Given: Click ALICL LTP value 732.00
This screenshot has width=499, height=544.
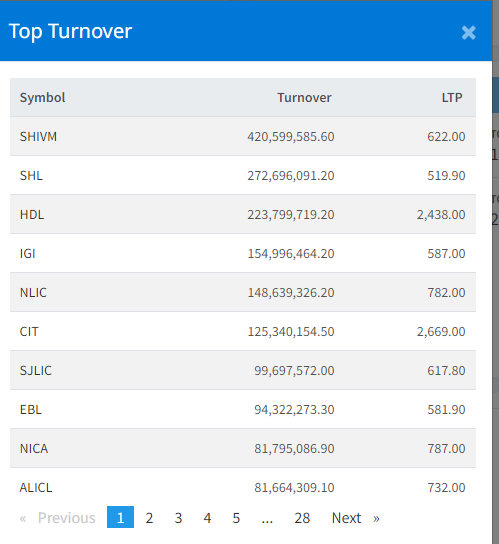Looking at the screenshot, I should pos(446,488).
